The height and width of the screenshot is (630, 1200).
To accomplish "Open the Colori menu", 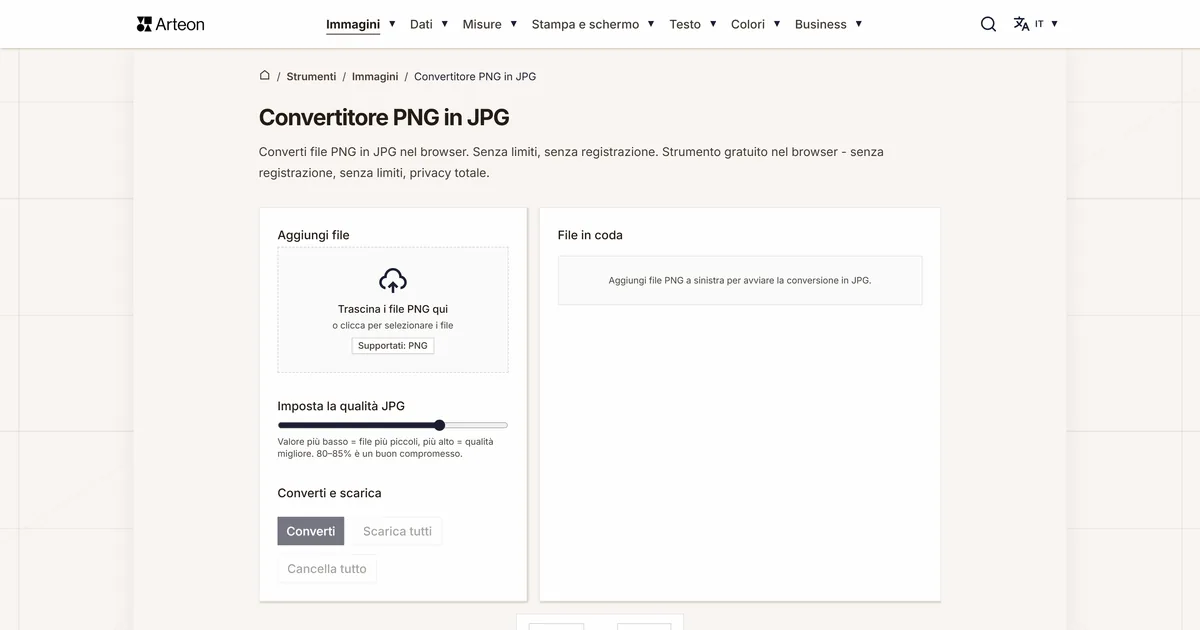I will point(748,24).
